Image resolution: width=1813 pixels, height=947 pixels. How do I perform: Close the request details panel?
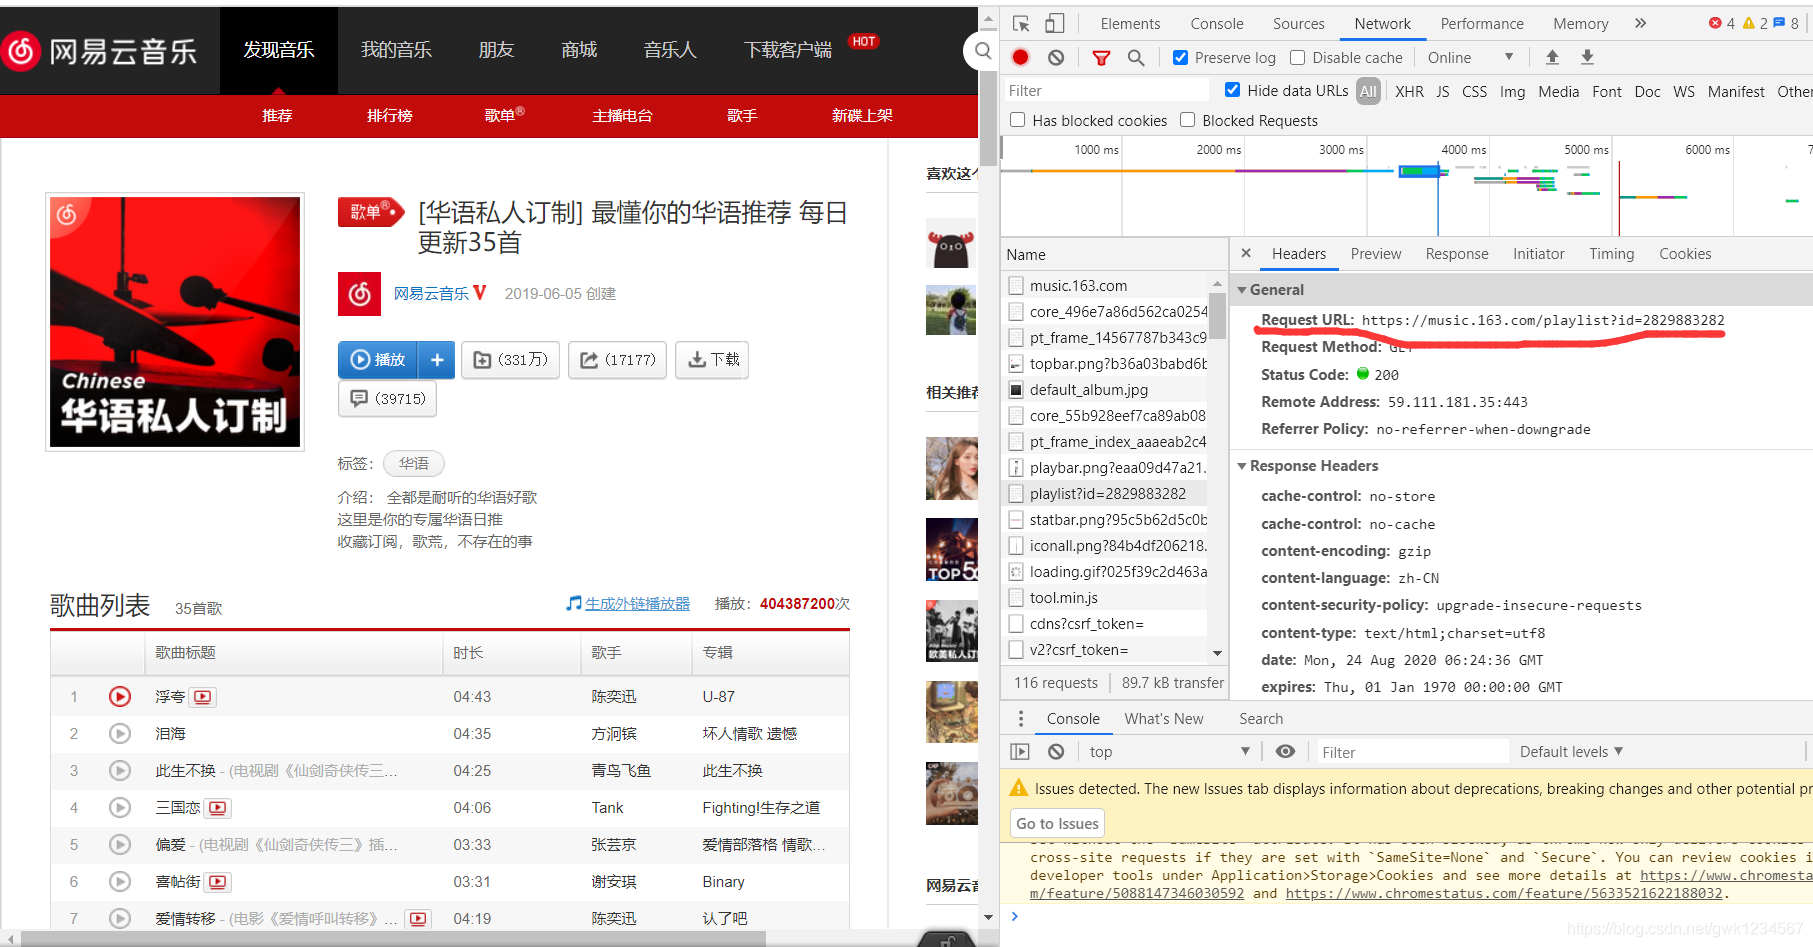[x=1246, y=253]
